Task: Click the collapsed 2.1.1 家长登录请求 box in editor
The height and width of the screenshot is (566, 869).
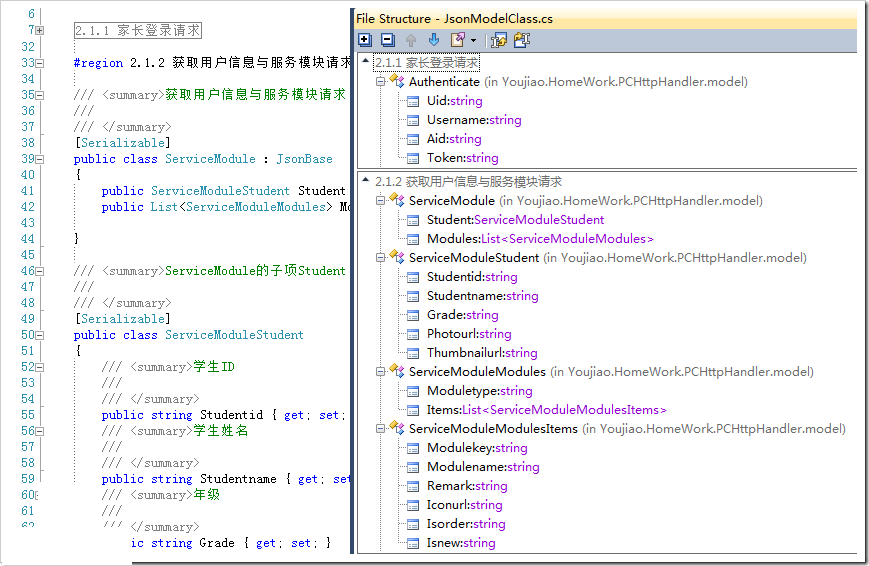Action: tap(138, 30)
